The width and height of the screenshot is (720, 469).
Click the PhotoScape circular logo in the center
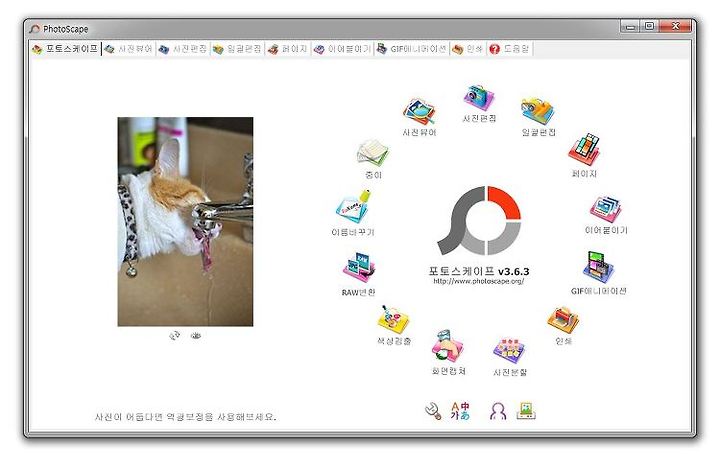[x=479, y=220]
